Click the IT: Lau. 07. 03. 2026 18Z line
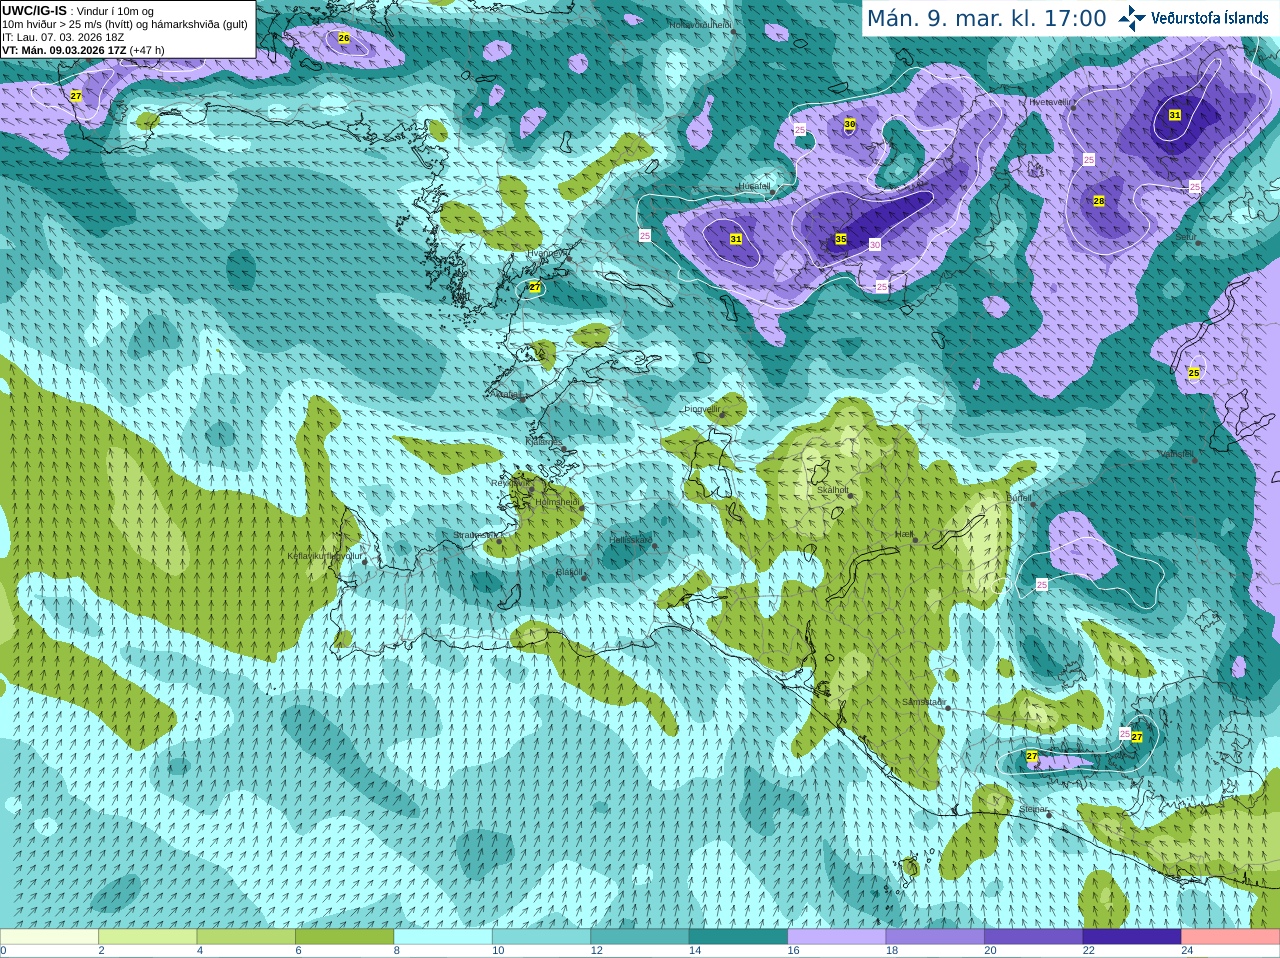 63,37
